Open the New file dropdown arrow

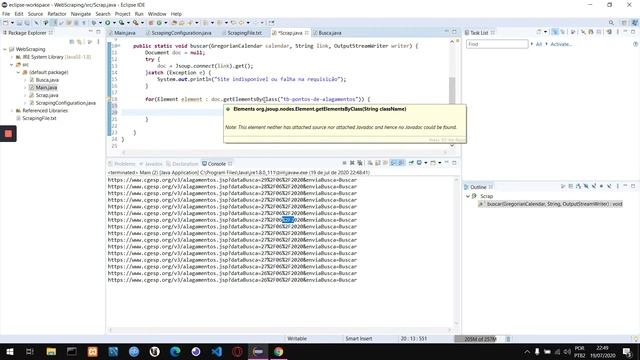12,23
